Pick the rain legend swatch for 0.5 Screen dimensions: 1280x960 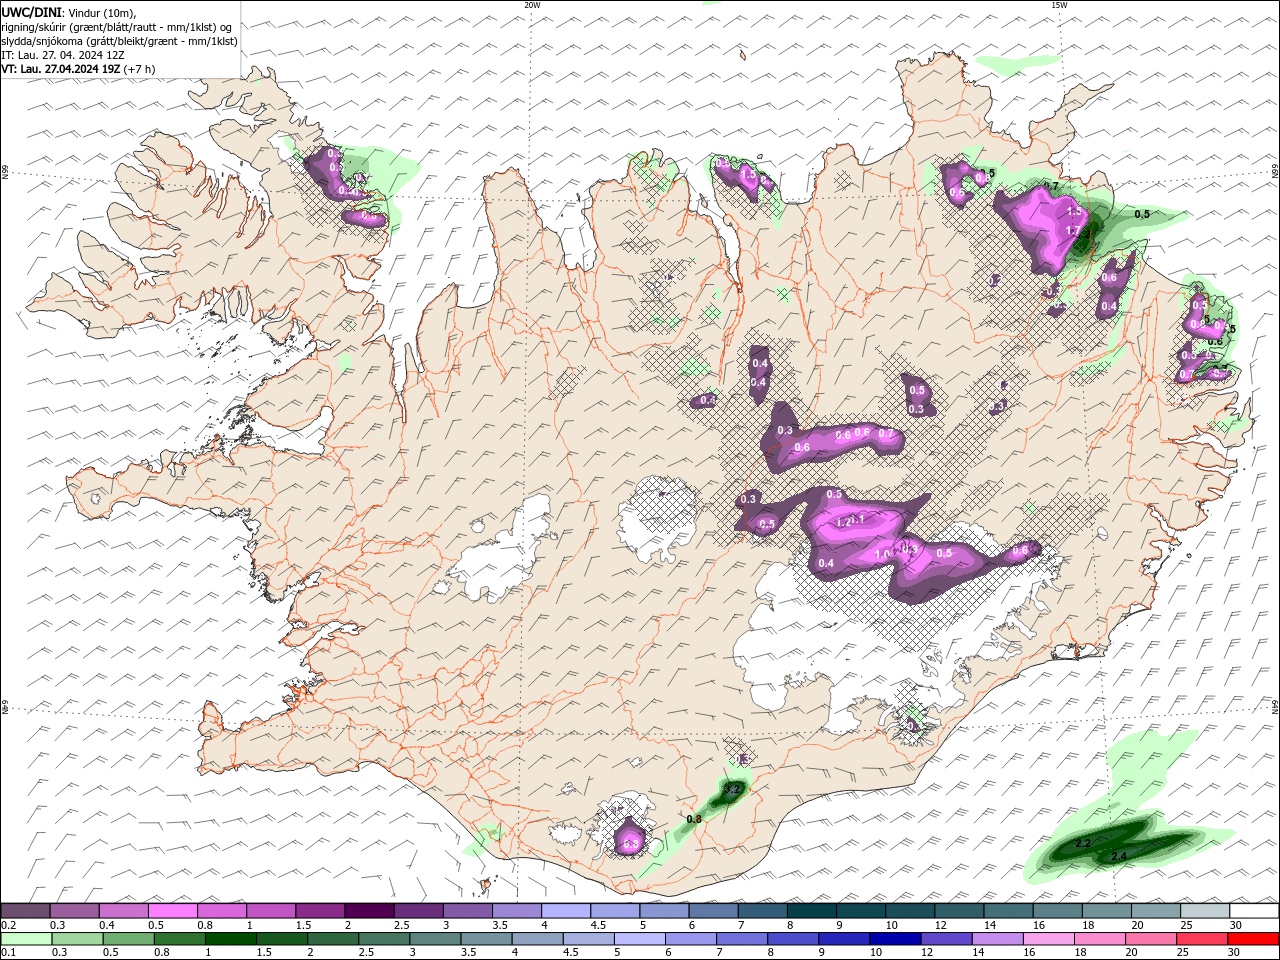pos(128,939)
